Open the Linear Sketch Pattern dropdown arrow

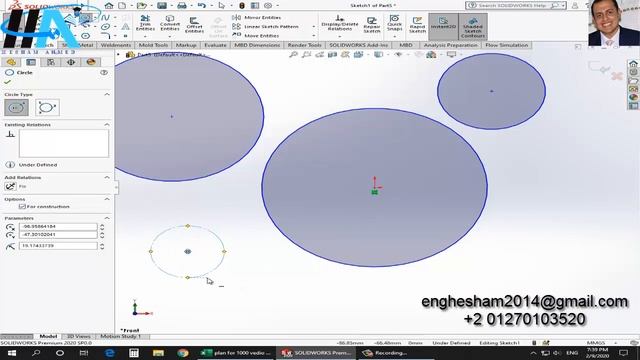[x=313, y=27]
